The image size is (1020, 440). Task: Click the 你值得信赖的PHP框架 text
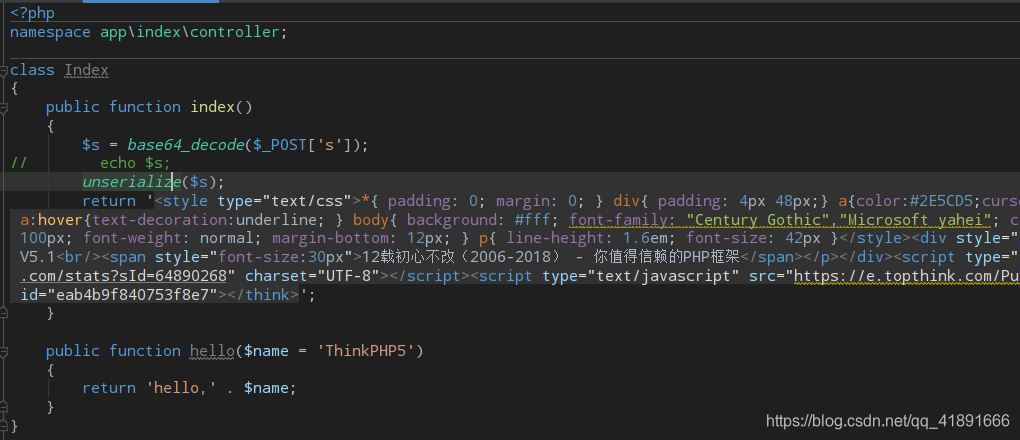pos(666,257)
